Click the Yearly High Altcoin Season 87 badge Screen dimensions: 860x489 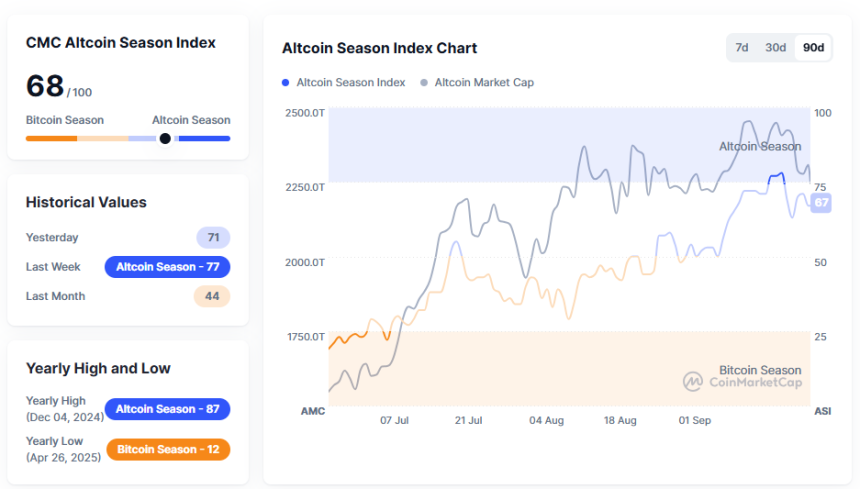[x=167, y=409]
